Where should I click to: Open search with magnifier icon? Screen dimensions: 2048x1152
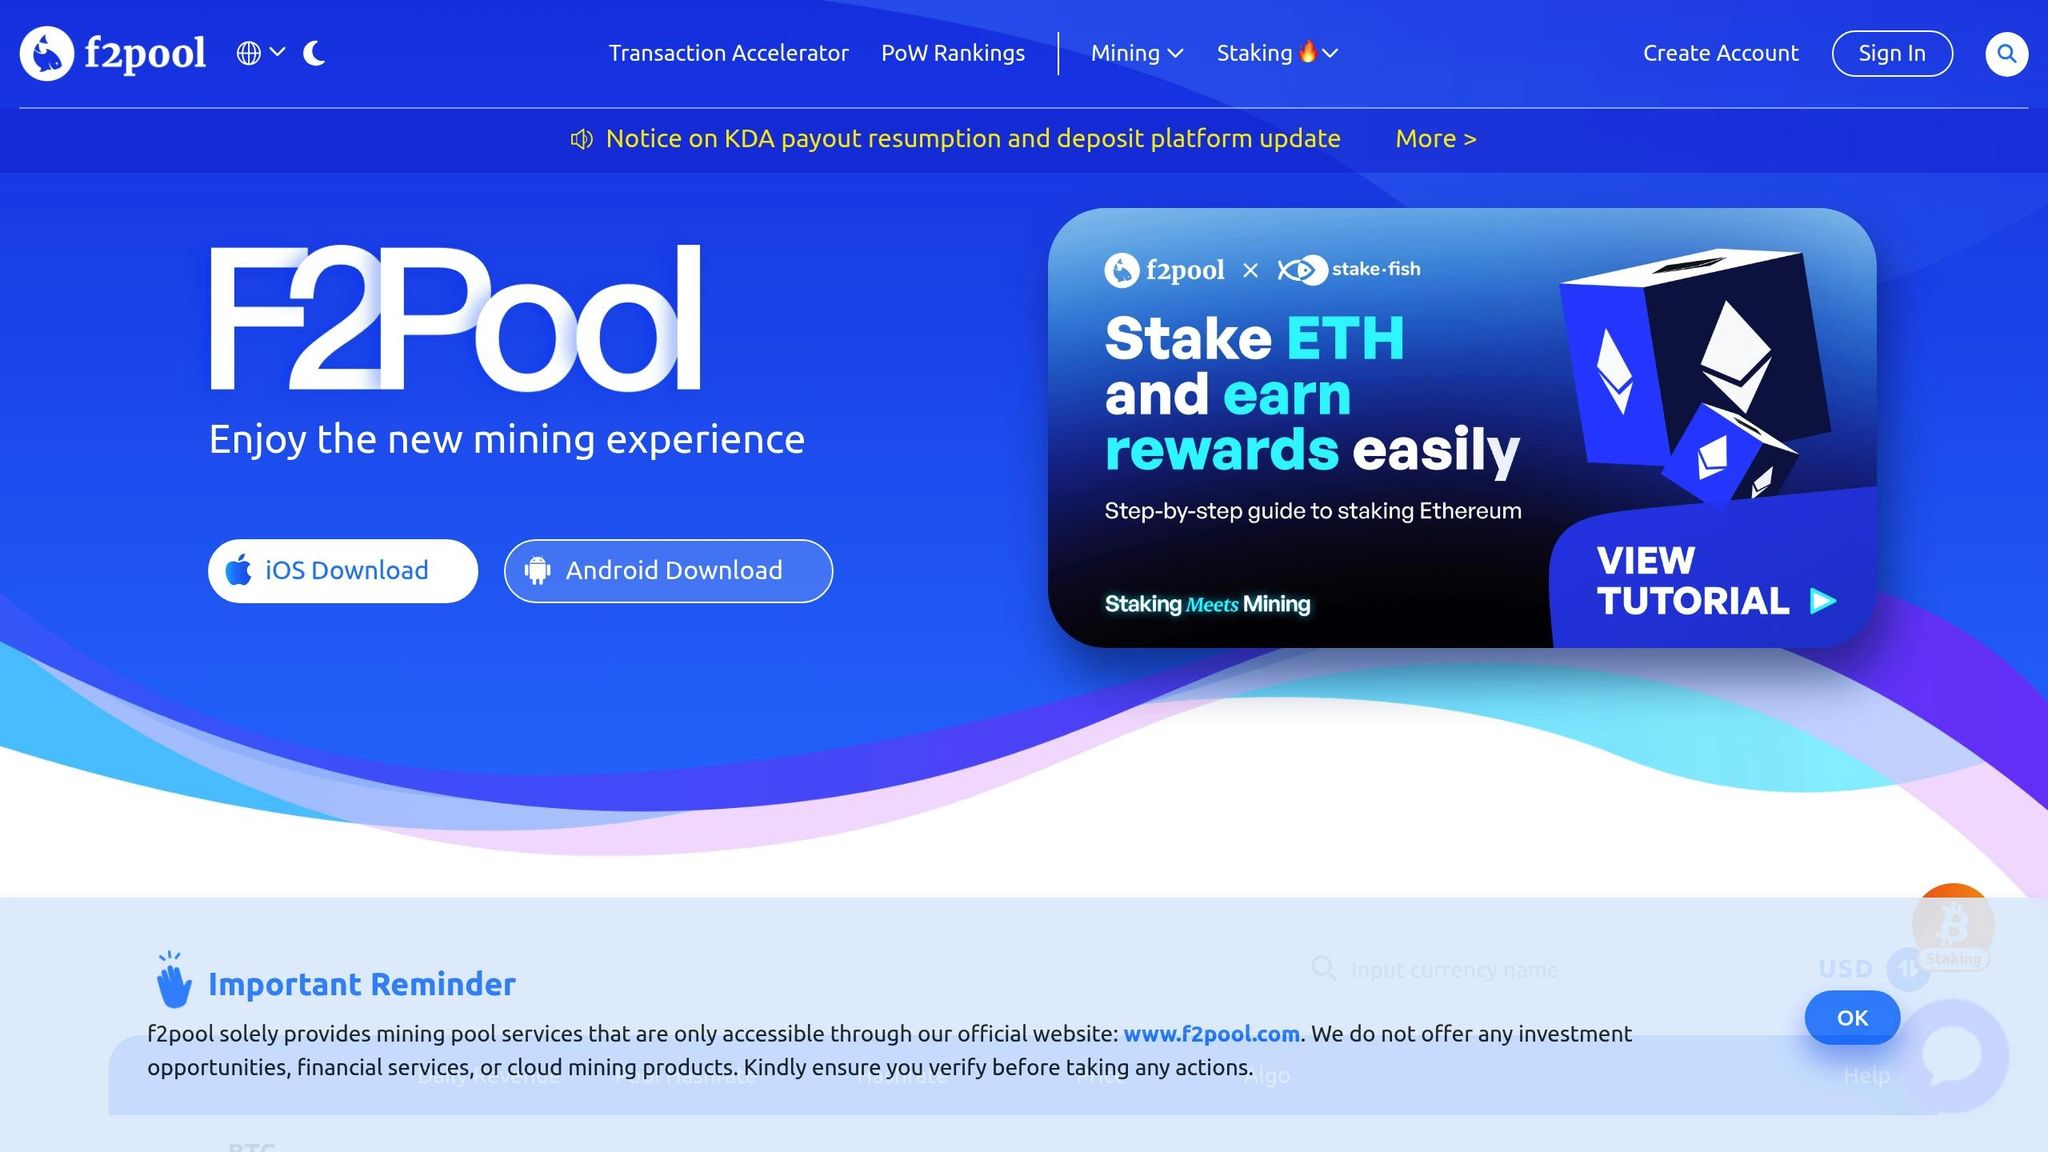click(2006, 54)
